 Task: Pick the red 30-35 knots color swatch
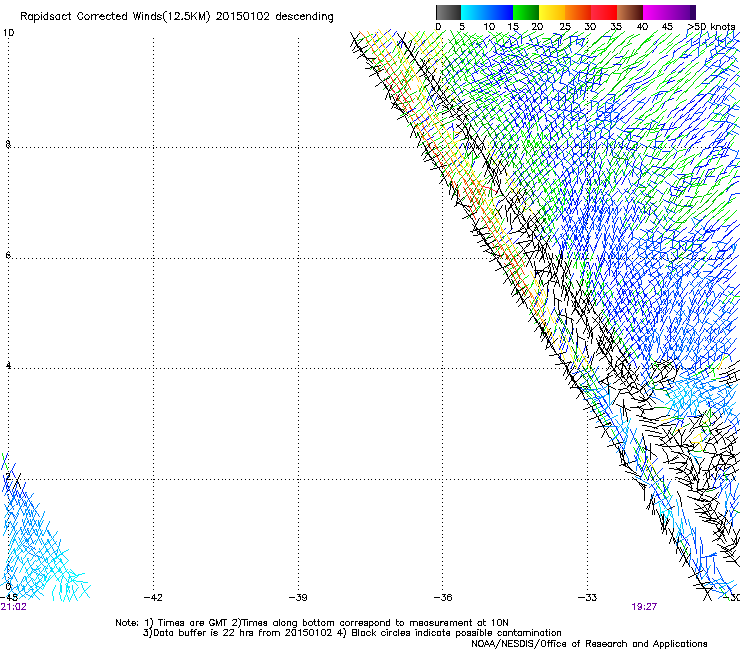pyautogui.click(x=604, y=12)
